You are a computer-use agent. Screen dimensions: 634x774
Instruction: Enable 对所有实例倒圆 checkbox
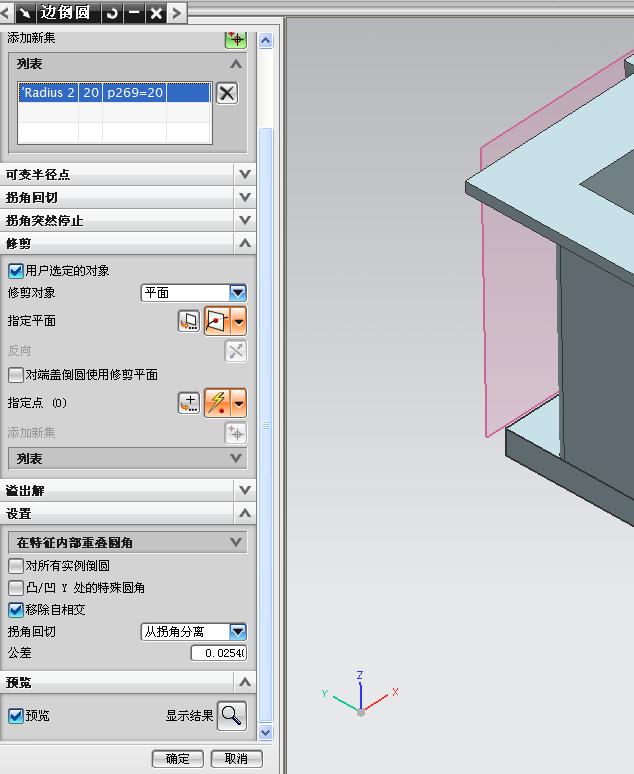click(x=16, y=566)
